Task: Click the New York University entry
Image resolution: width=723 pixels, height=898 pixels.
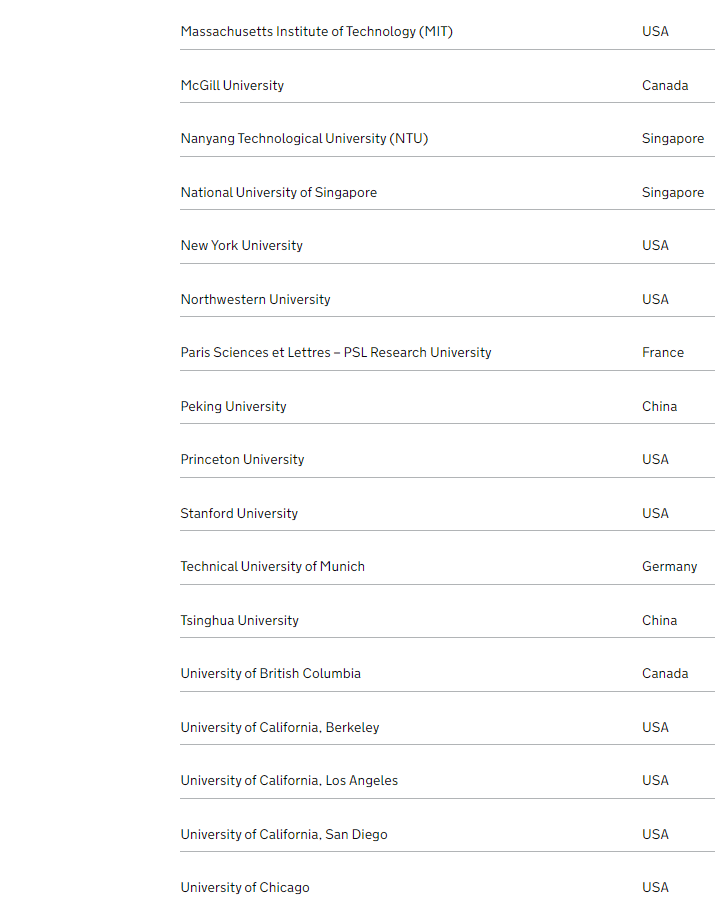Action: pos(241,246)
